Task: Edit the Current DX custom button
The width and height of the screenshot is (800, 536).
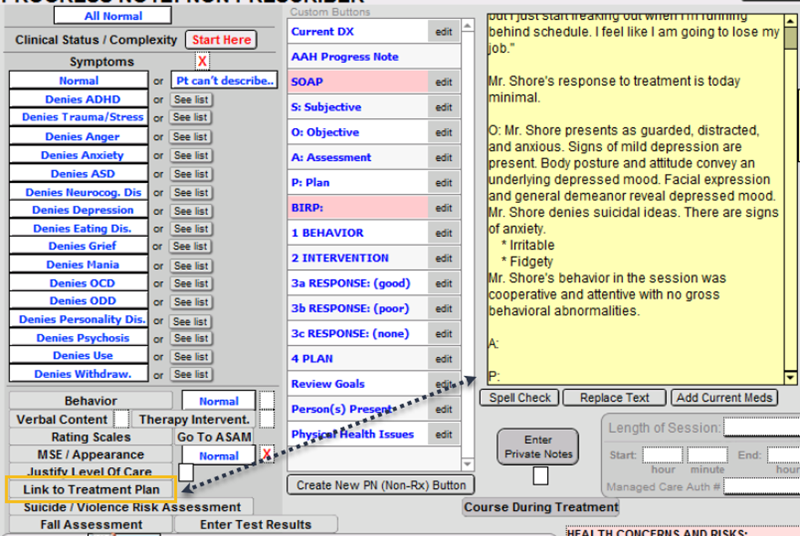Action: [x=443, y=32]
